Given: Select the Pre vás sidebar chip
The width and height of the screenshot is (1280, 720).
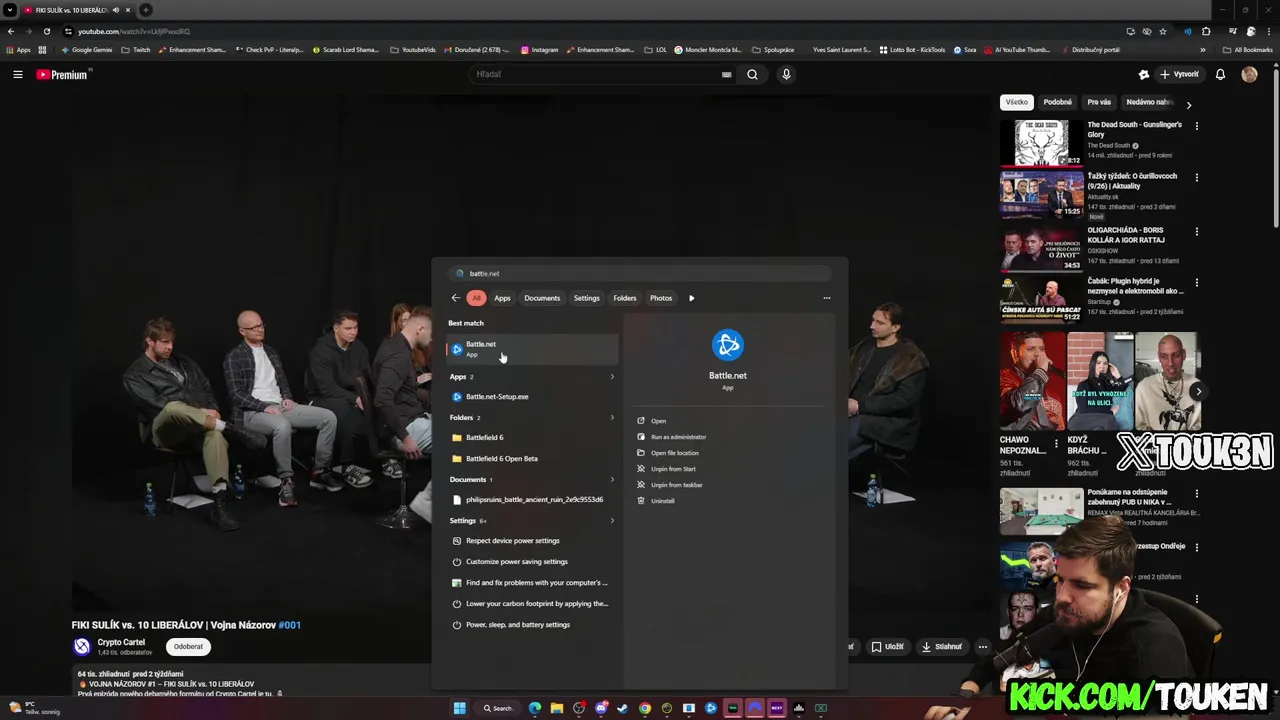Looking at the screenshot, I should pyautogui.click(x=1099, y=102).
